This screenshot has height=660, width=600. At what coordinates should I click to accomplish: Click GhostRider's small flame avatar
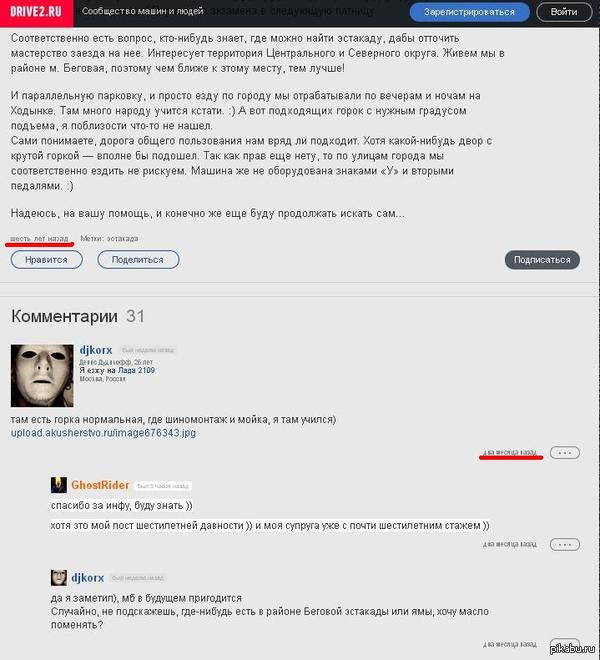[x=59, y=485]
